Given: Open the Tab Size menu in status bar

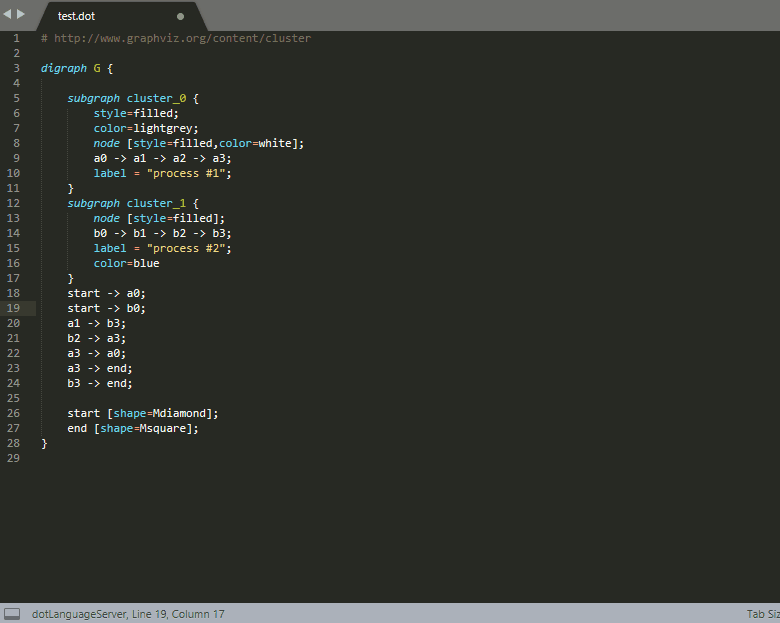Looking at the screenshot, I should tap(762, 614).
